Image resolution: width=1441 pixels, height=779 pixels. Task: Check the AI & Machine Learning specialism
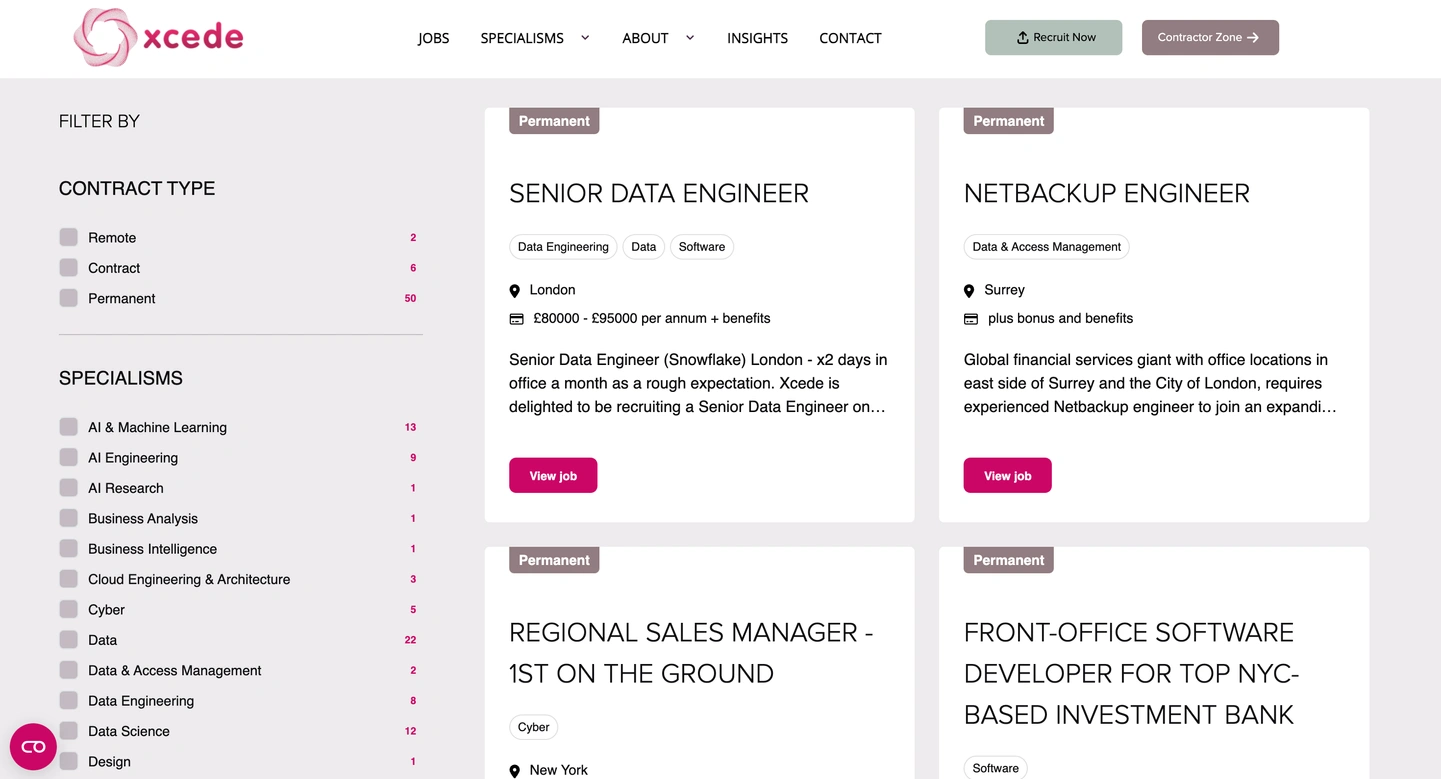(69, 427)
